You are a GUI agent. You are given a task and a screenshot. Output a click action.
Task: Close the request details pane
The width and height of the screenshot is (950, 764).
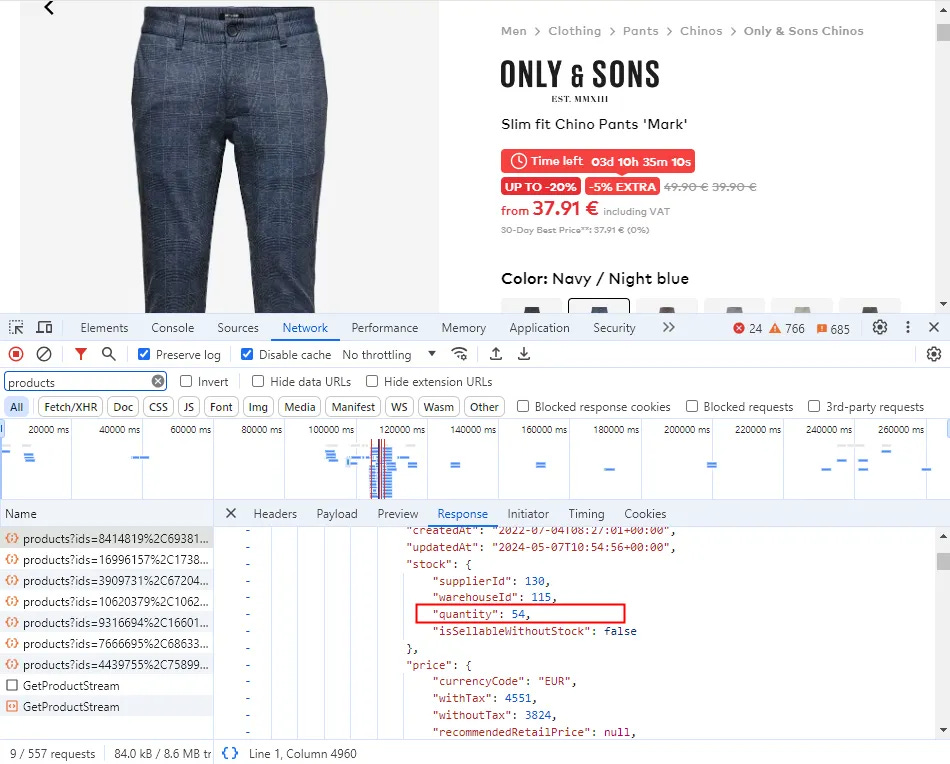tap(231, 513)
